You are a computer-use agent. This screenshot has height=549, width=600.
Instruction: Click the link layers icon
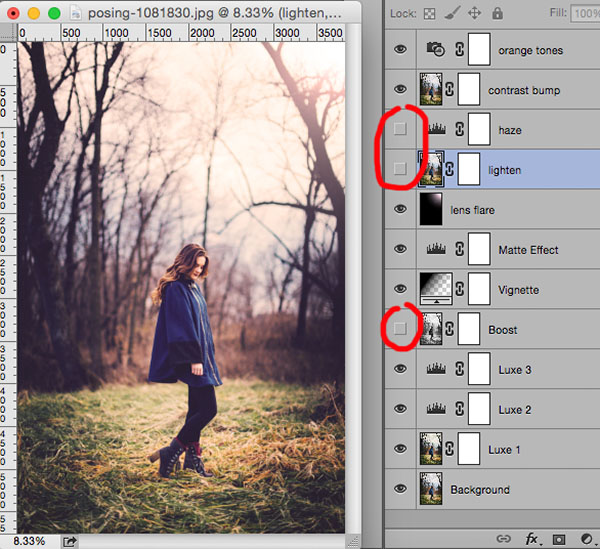click(504, 539)
